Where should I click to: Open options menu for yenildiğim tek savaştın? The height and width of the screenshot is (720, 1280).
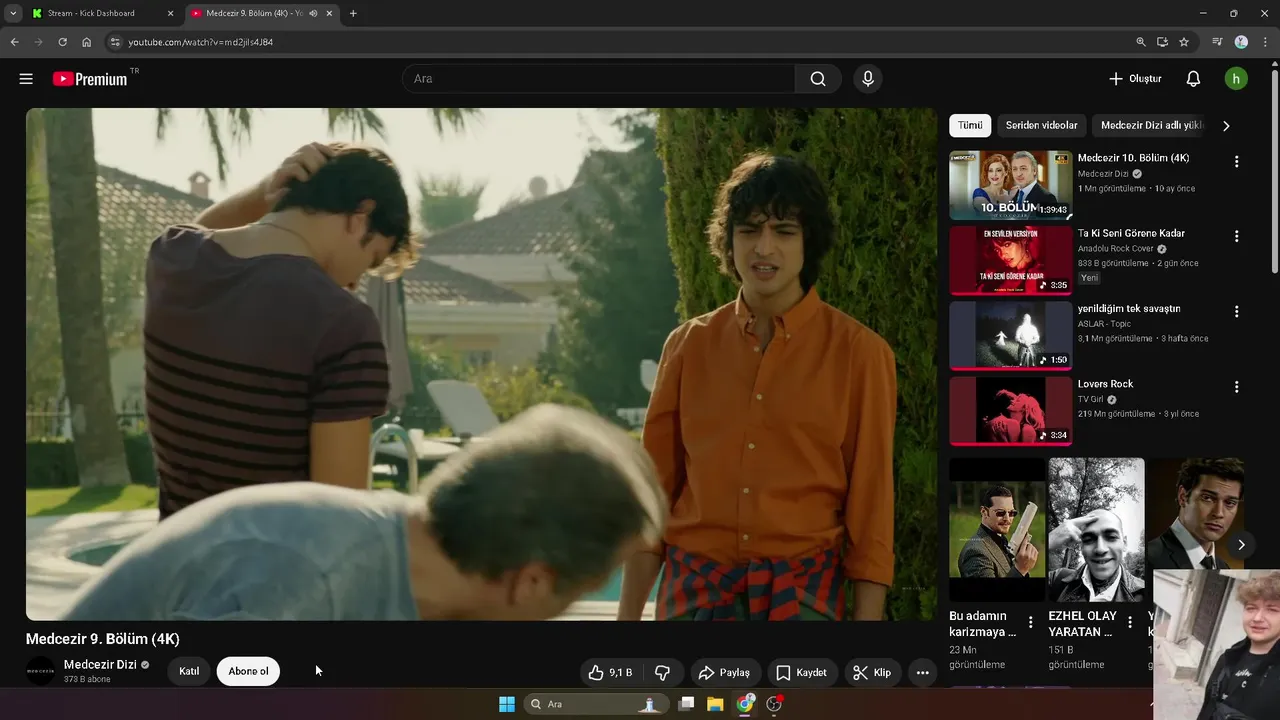coord(1236,312)
